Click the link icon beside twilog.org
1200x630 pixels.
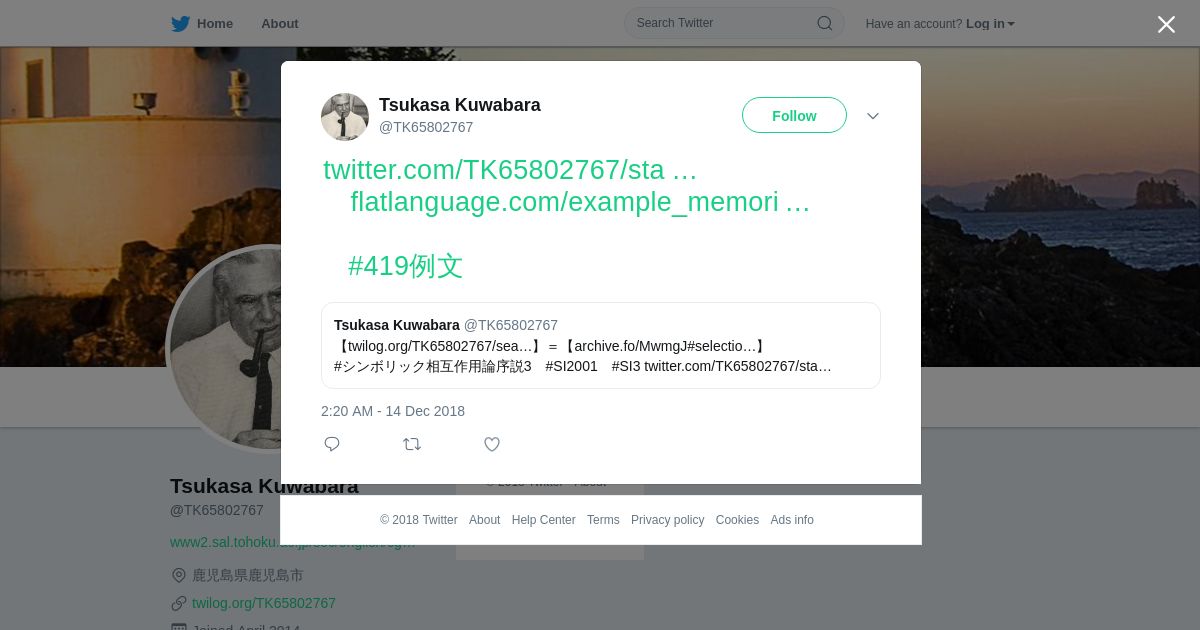[x=179, y=603]
